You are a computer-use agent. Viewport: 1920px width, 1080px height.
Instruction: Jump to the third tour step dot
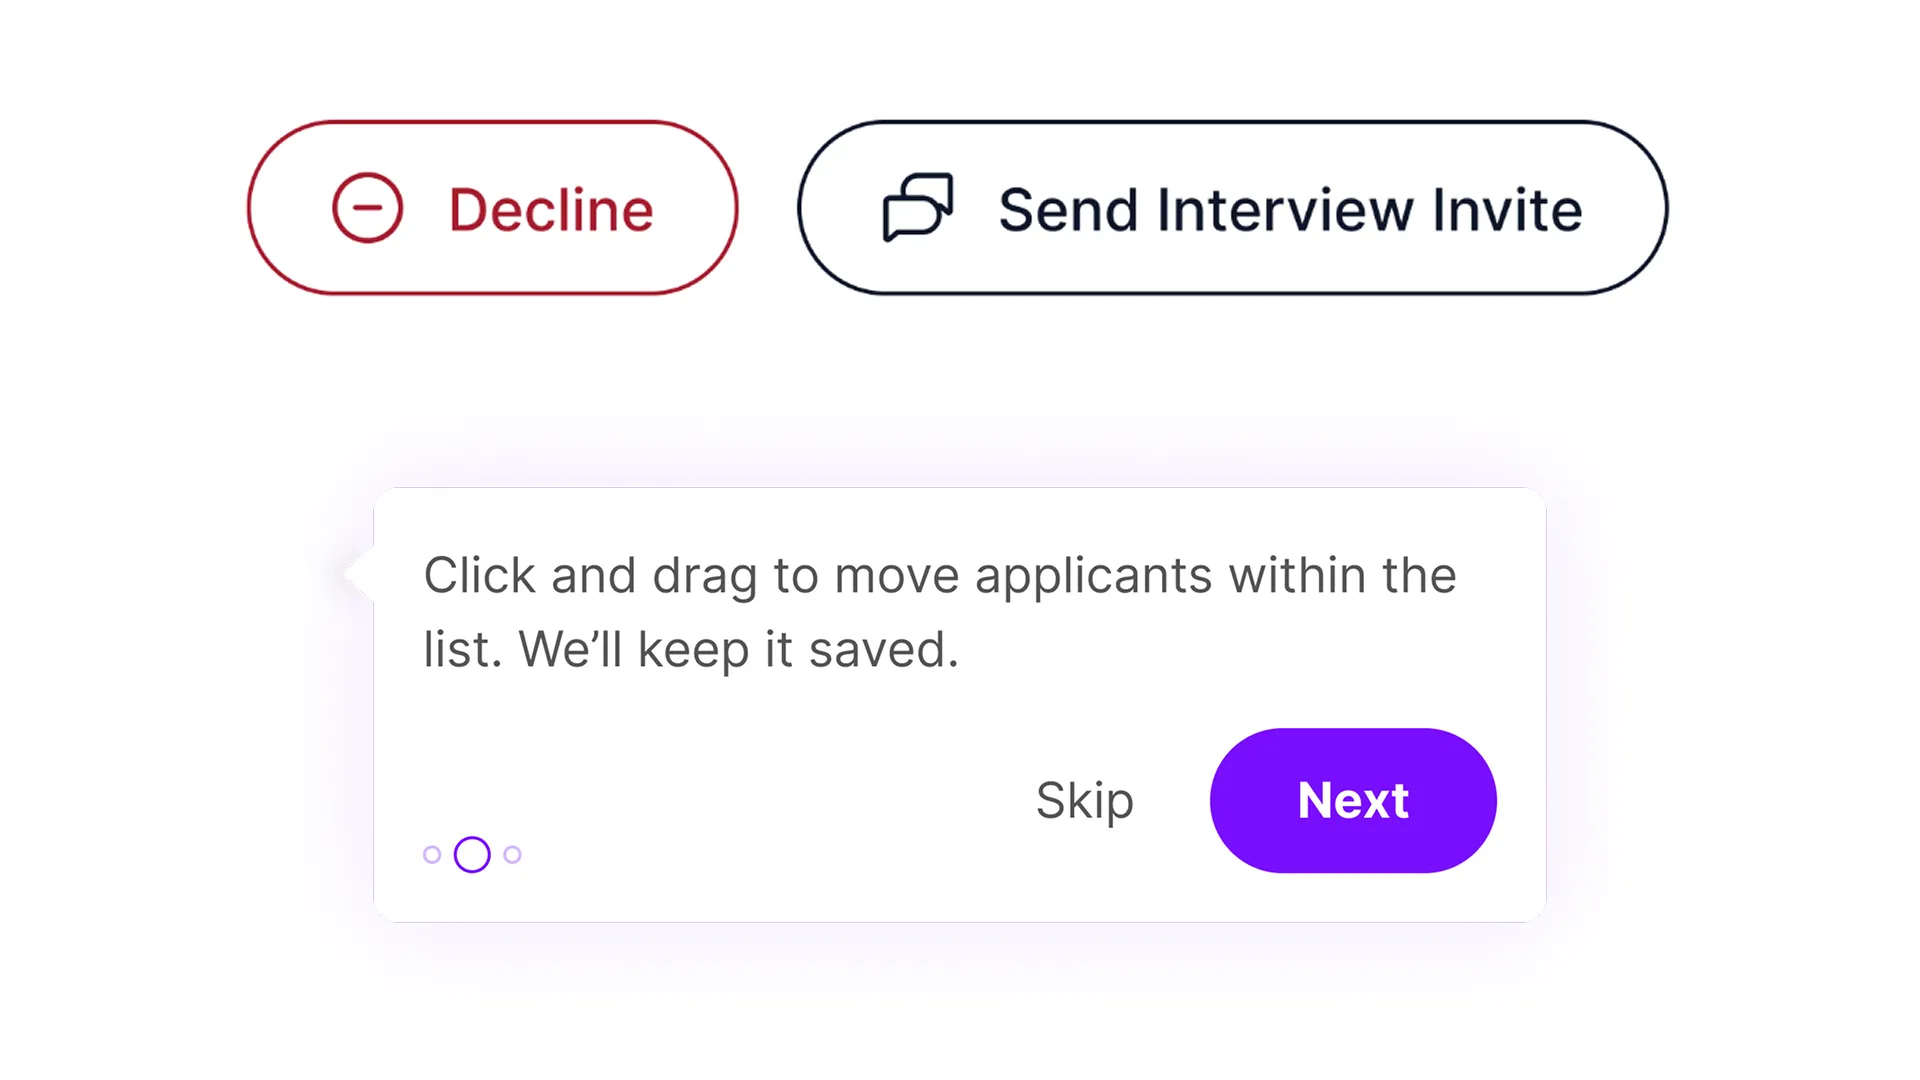[512, 854]
